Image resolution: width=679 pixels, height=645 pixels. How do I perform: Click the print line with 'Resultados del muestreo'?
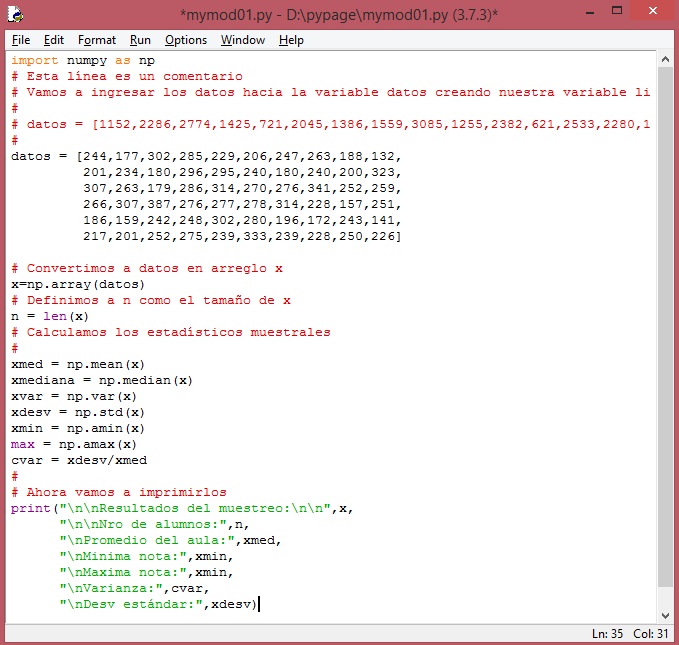(x=182, y=509)
